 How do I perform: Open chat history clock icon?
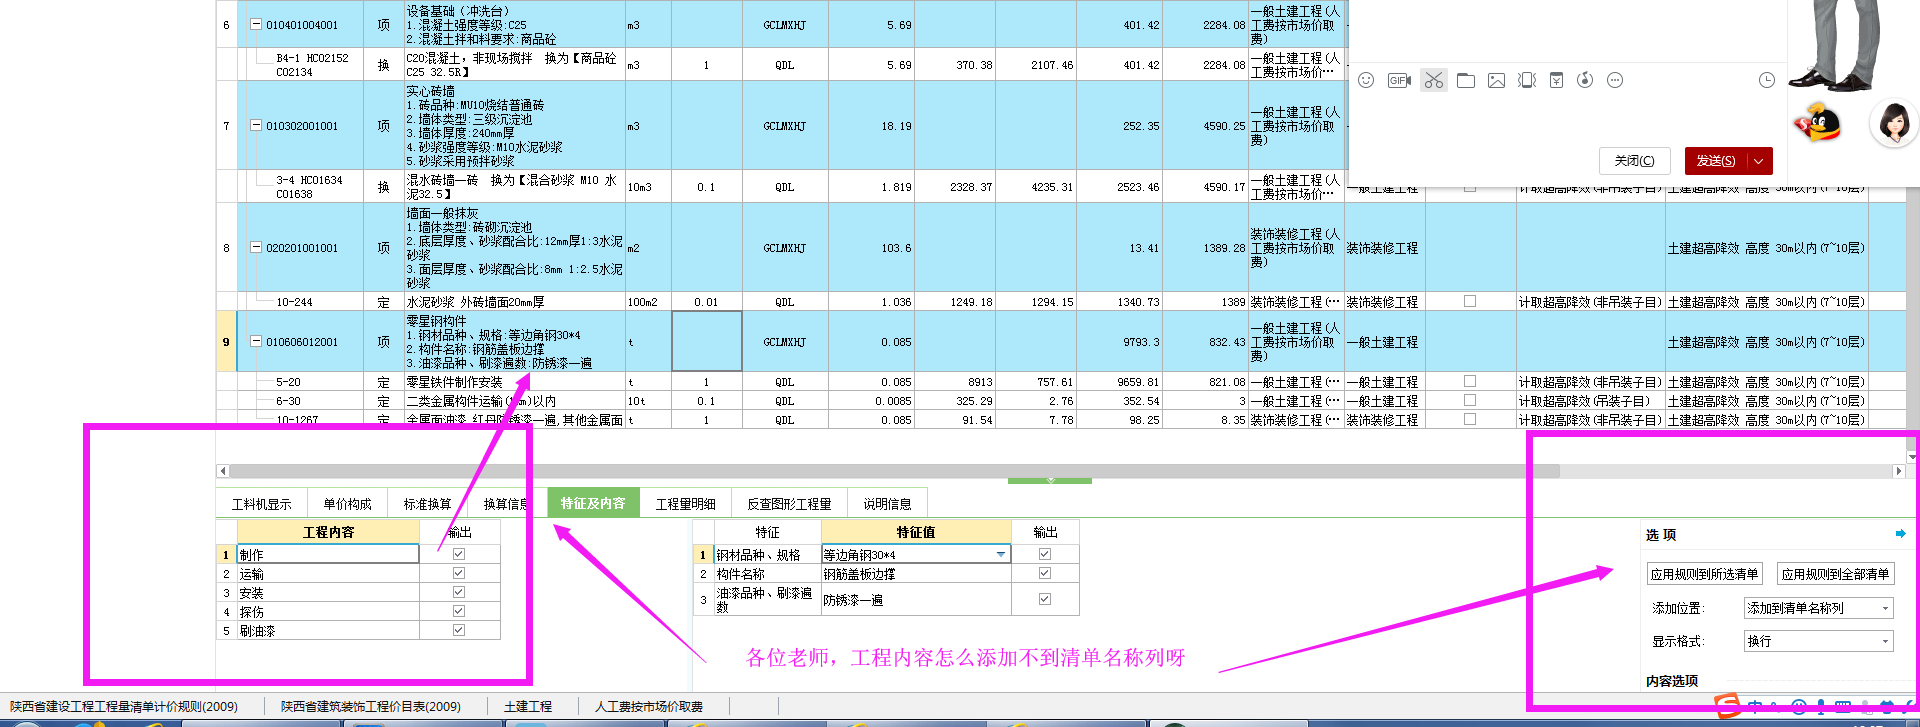1767,80
